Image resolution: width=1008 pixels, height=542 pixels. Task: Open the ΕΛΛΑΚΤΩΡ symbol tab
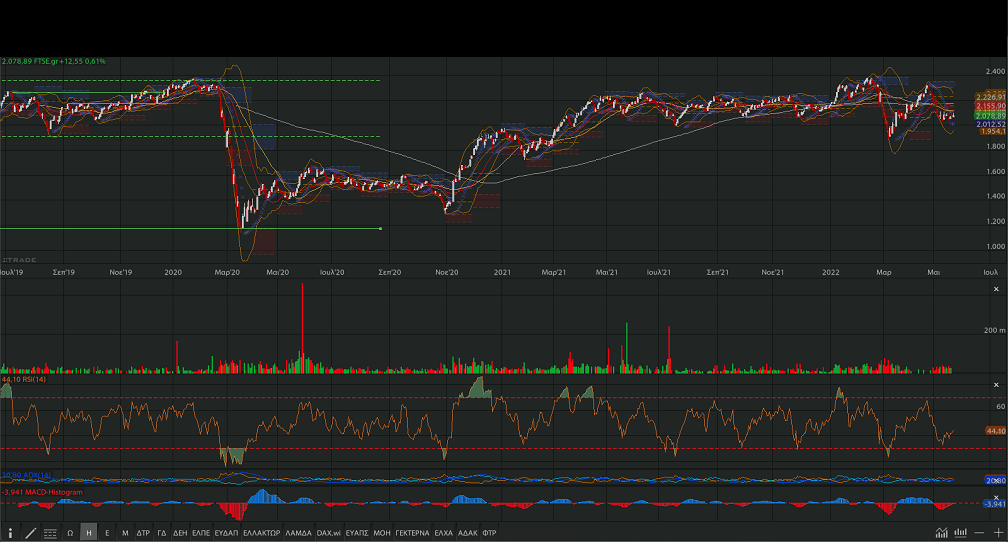(x=261, y=533)
